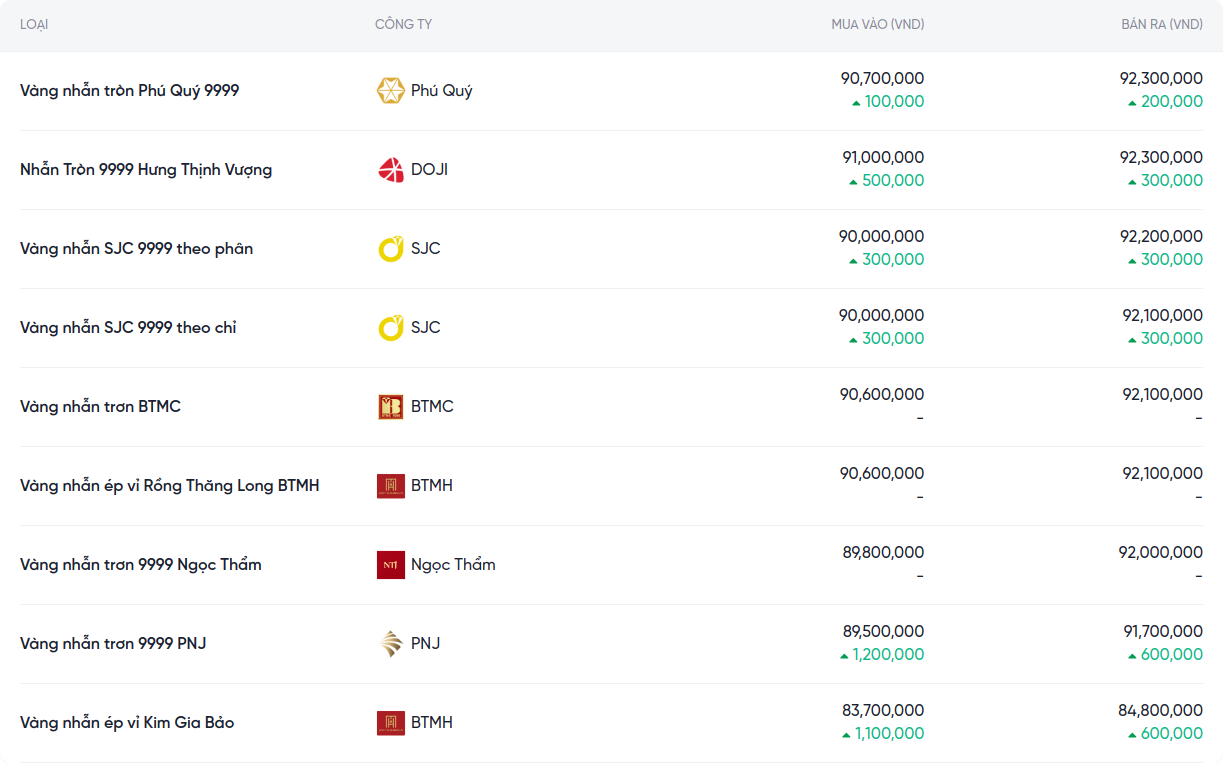This screenshot has width=1223, height=763.
Task: Click SJC logo in the 'theo phân' row
Action: coord(390,249)
